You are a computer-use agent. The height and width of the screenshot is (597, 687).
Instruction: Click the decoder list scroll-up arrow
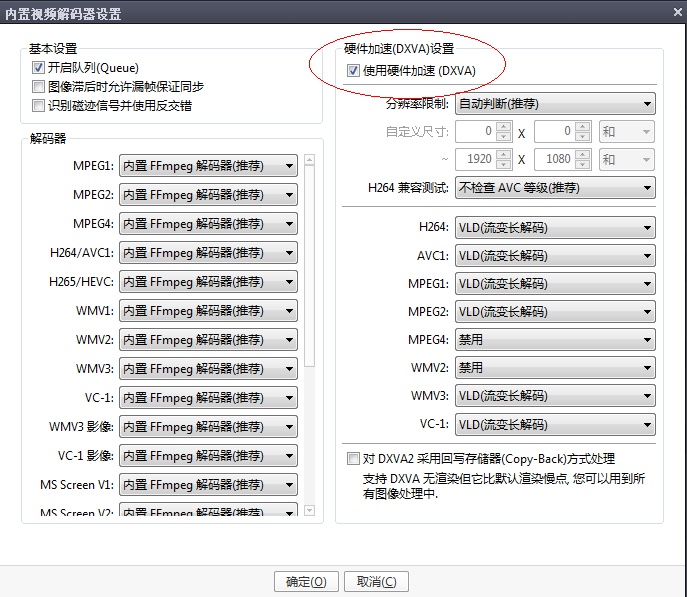coord(309,160)
